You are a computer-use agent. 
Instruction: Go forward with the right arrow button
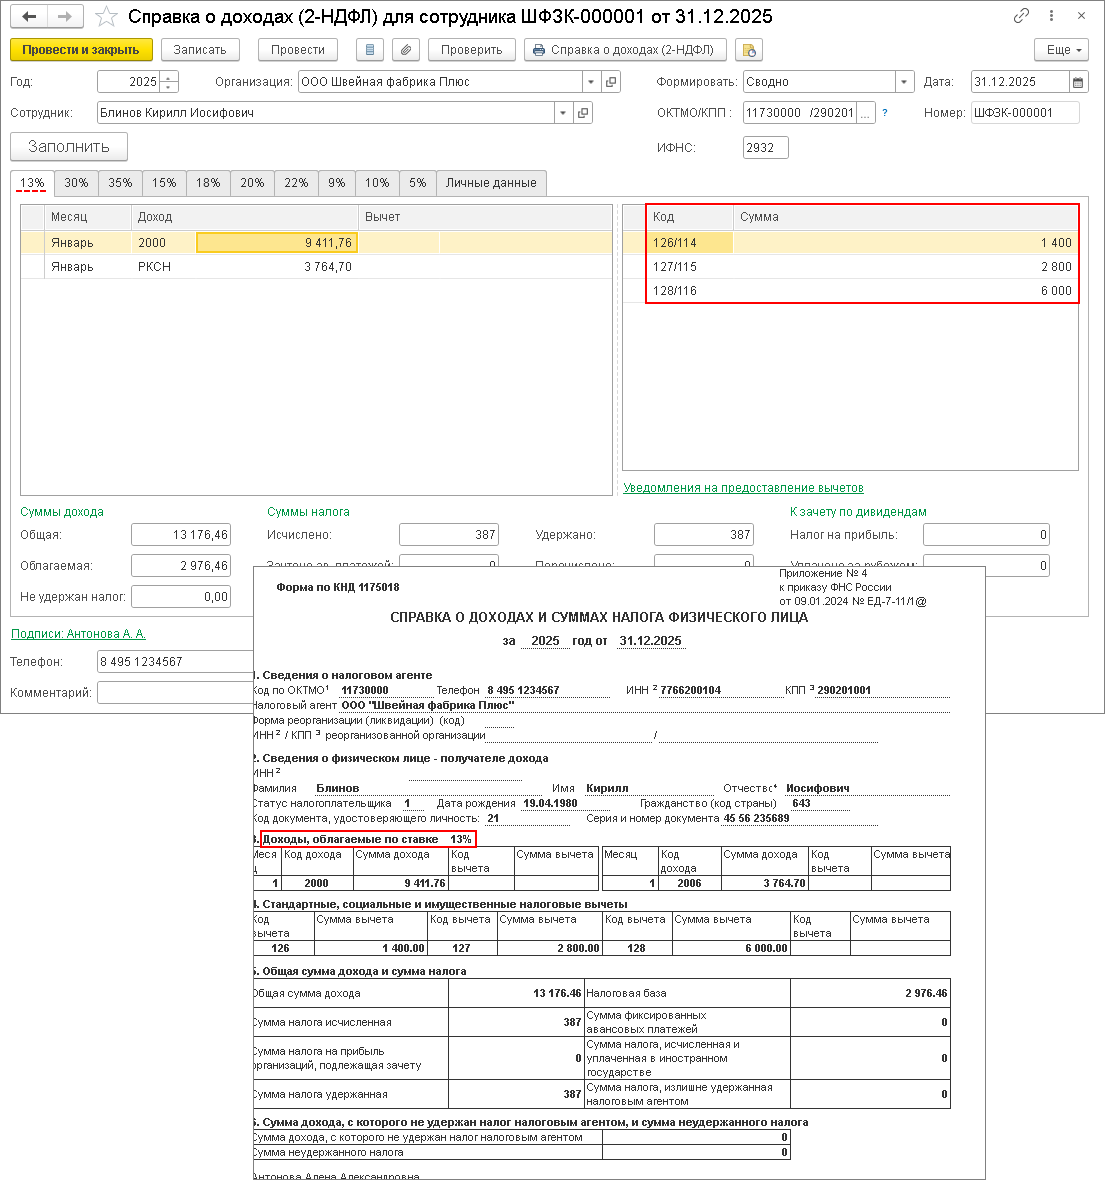point(65,16)
